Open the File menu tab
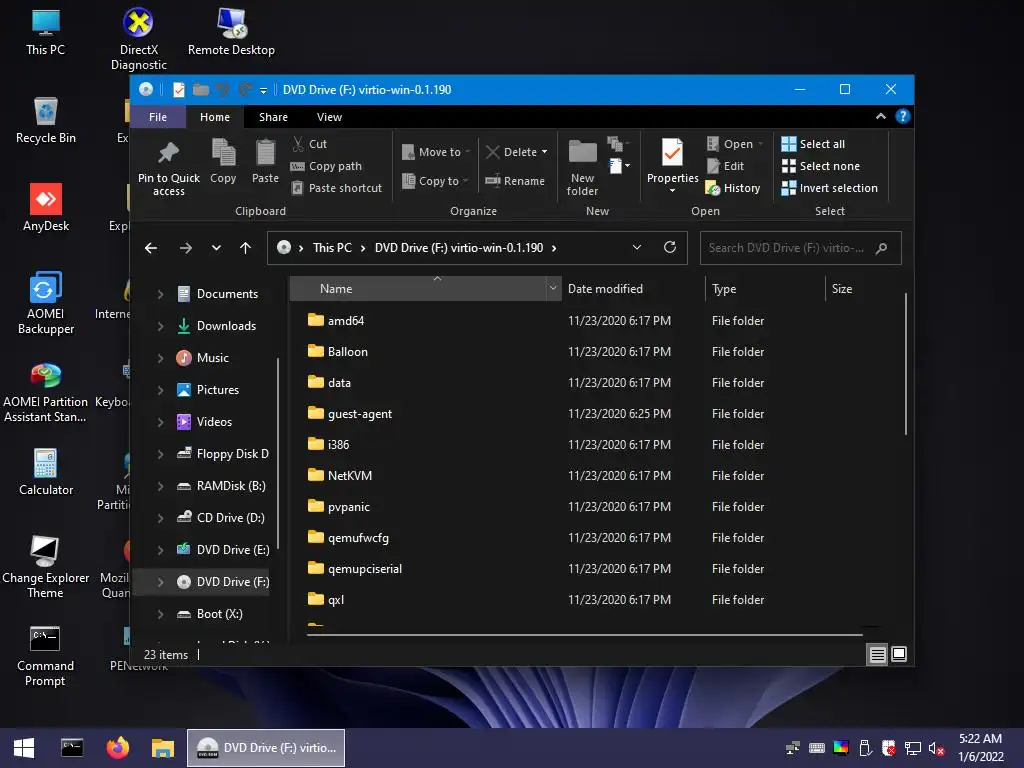Image resolution: width=1024 pixels, height=768 pixels. click(x=158, y=117)
